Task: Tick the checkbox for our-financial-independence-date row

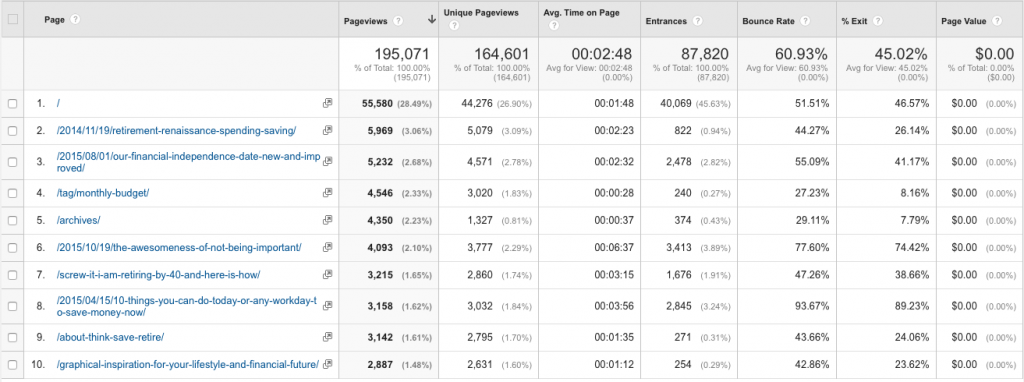Action: (x=12, y=161)
